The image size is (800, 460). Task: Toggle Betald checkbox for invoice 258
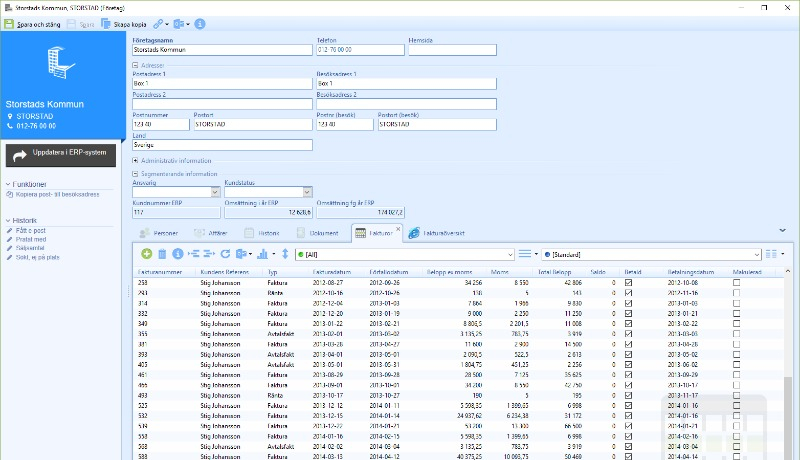click(x=629, y=283)
